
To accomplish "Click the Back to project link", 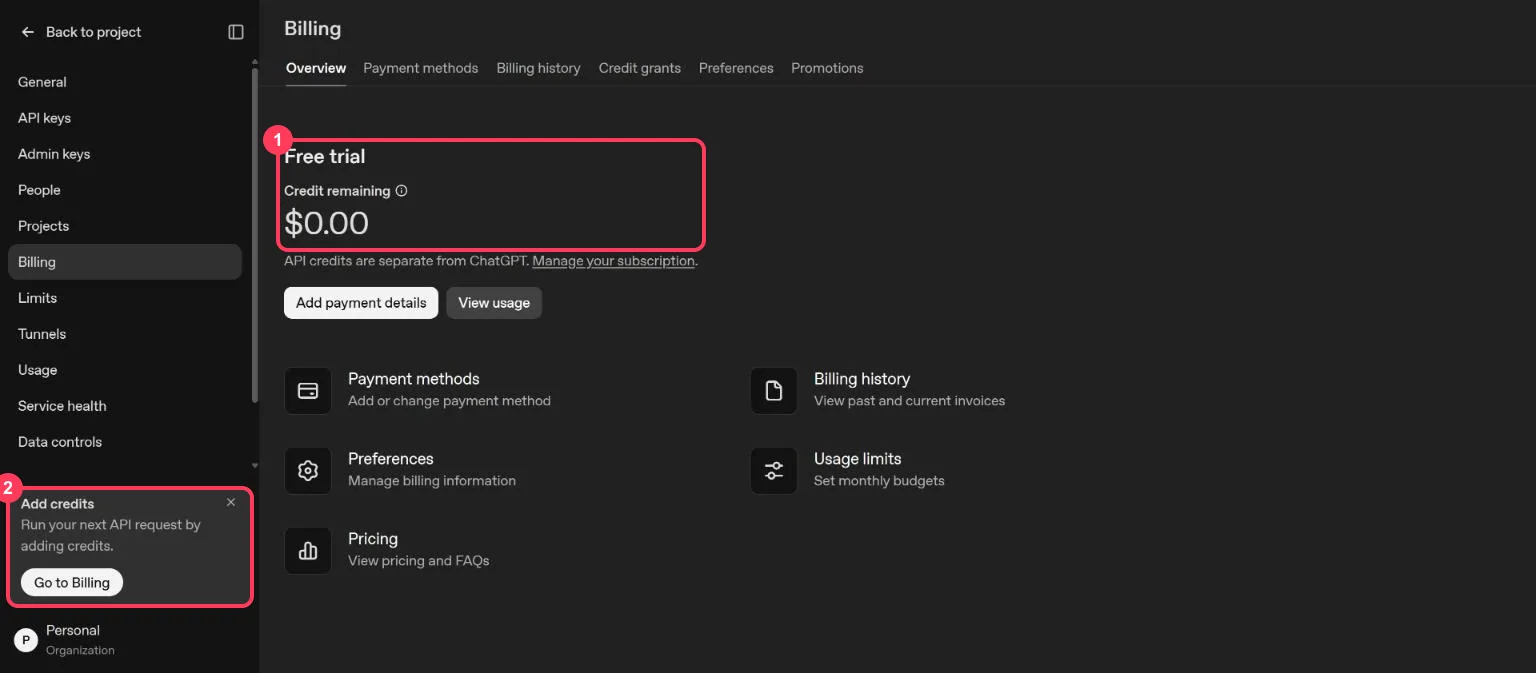I will pyautogui.click(x=93, y=32).
